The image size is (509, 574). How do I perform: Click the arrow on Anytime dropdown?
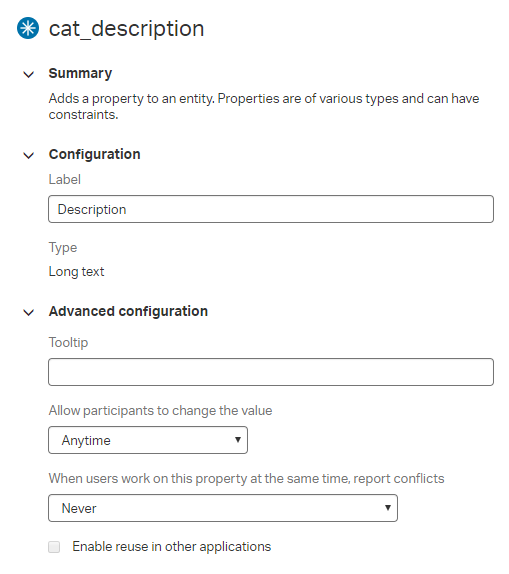click(x=238, y=440)
